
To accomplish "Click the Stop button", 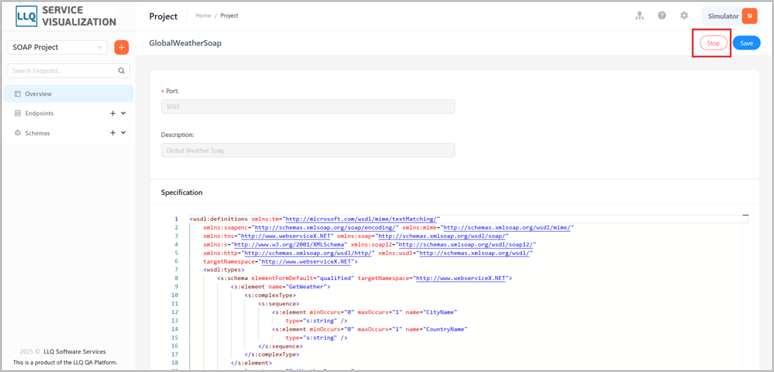I will [x=713, y=43].
